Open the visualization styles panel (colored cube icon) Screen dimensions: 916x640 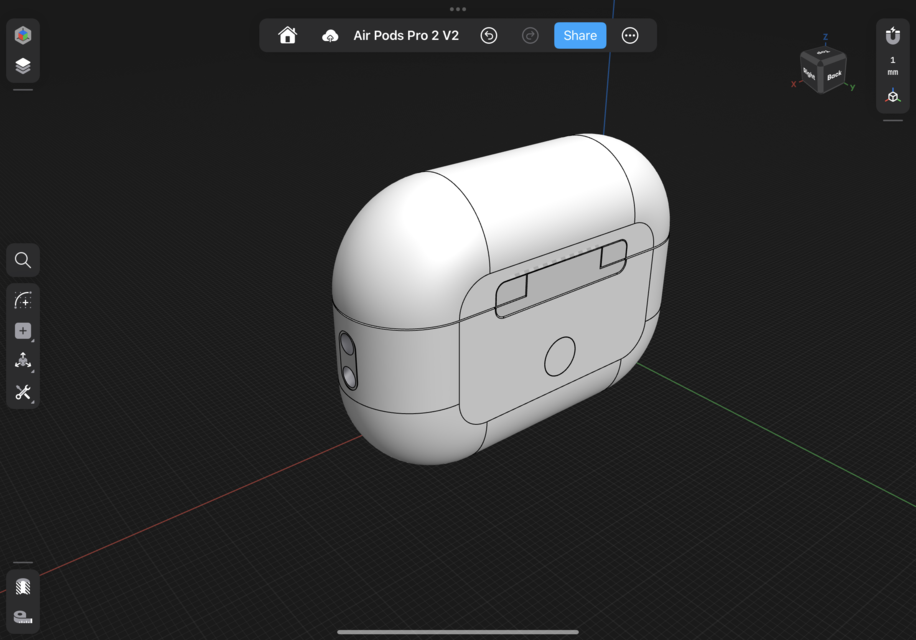(22, 35)
